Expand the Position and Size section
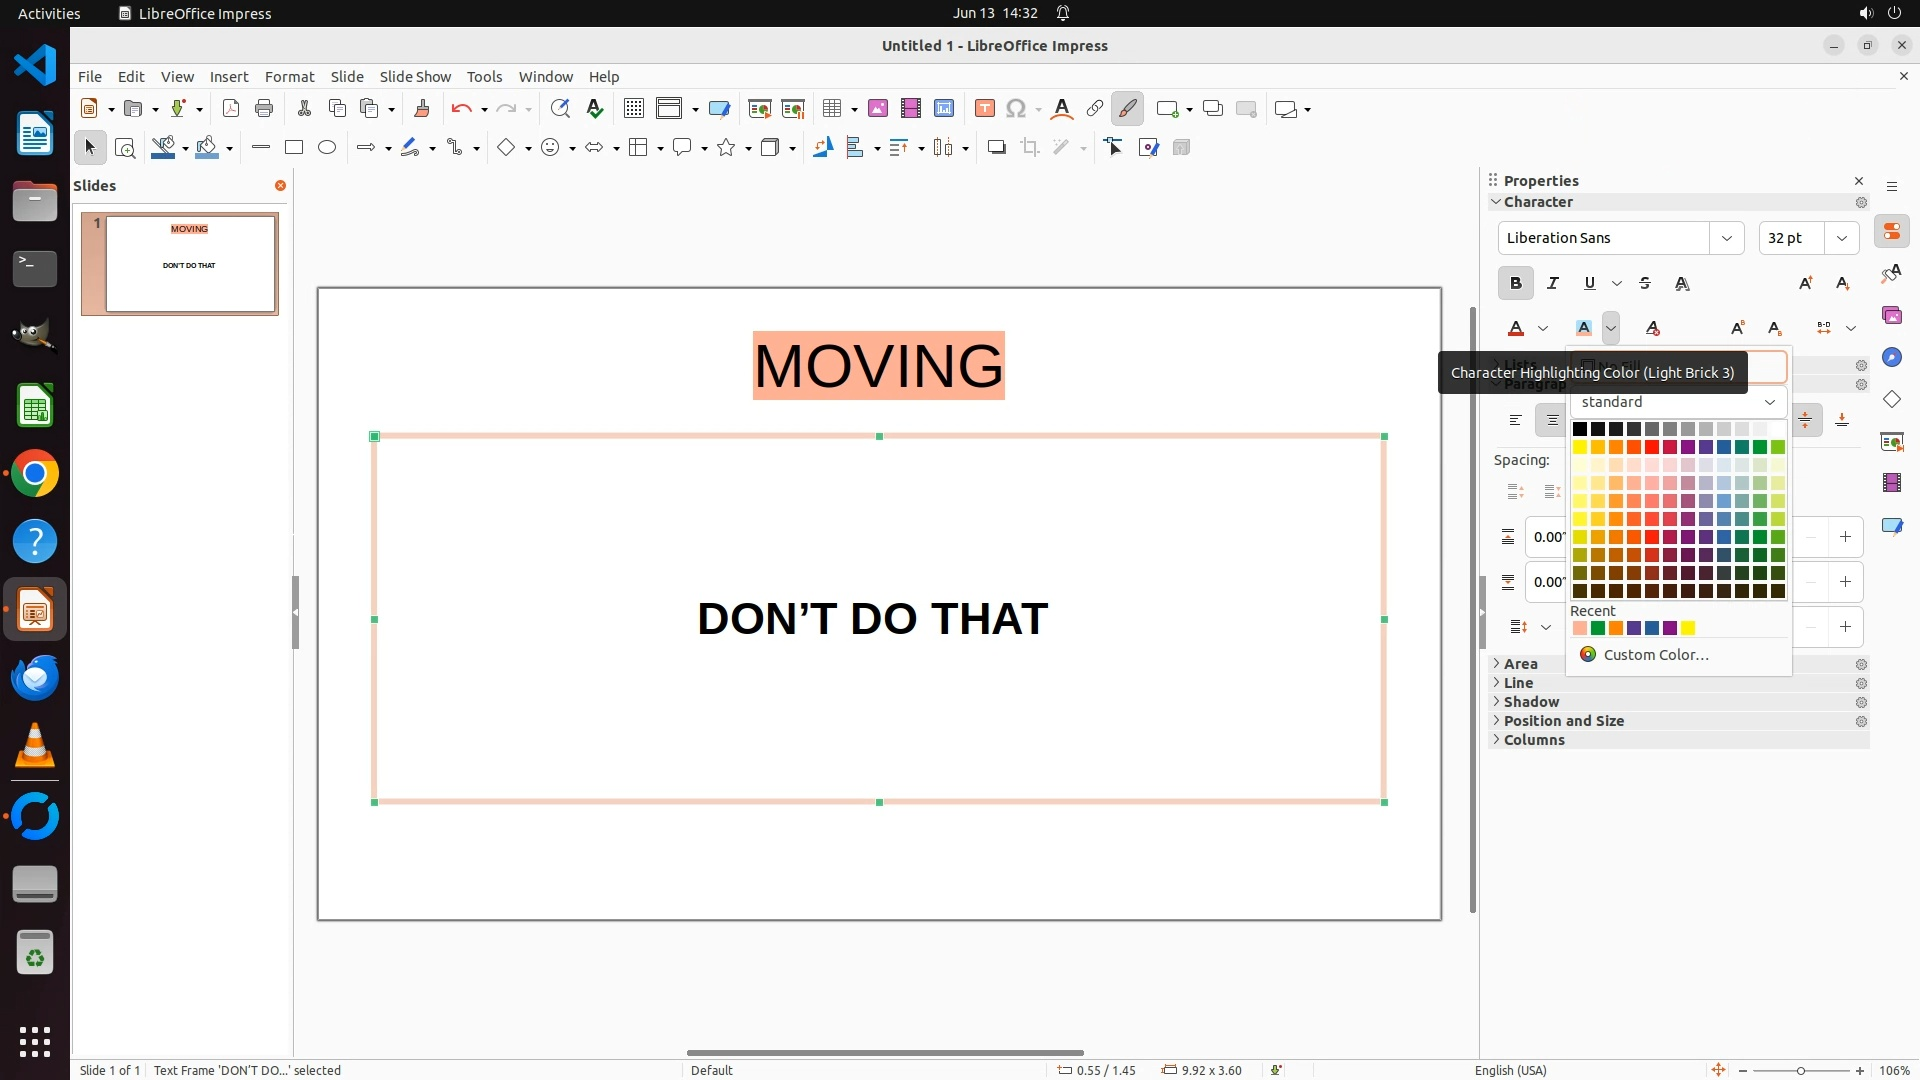The image size is (1920, 1080). click(x=1563, y=721)
